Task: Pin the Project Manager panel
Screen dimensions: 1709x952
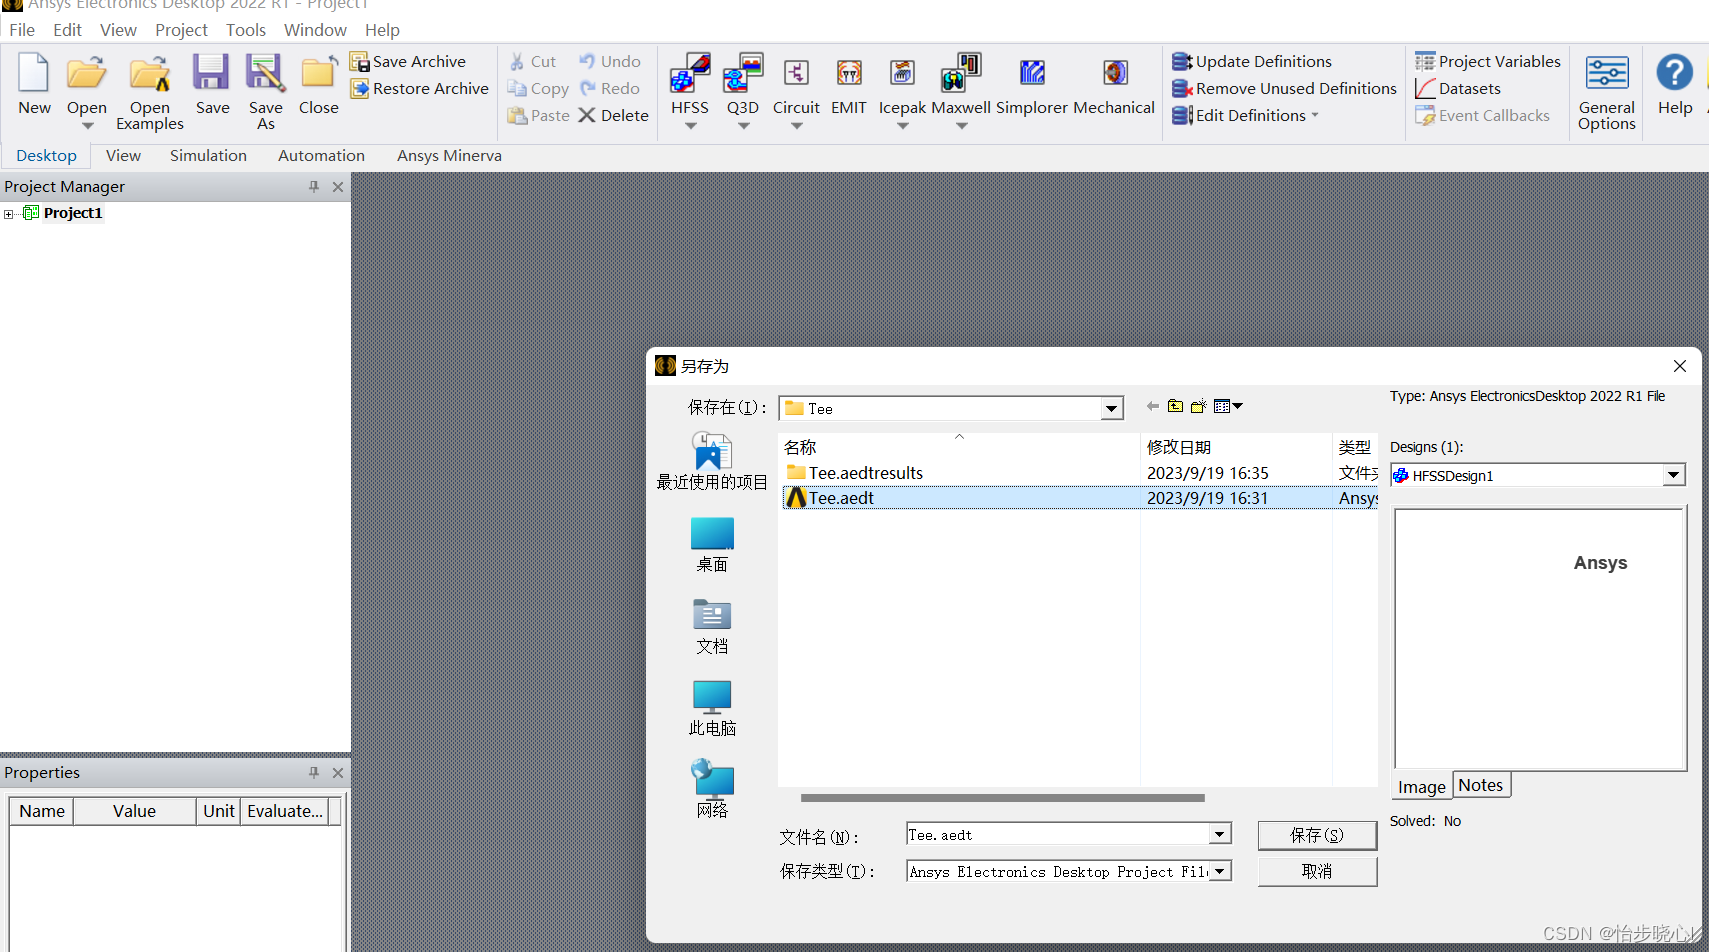Action: (x=314, y=187)
